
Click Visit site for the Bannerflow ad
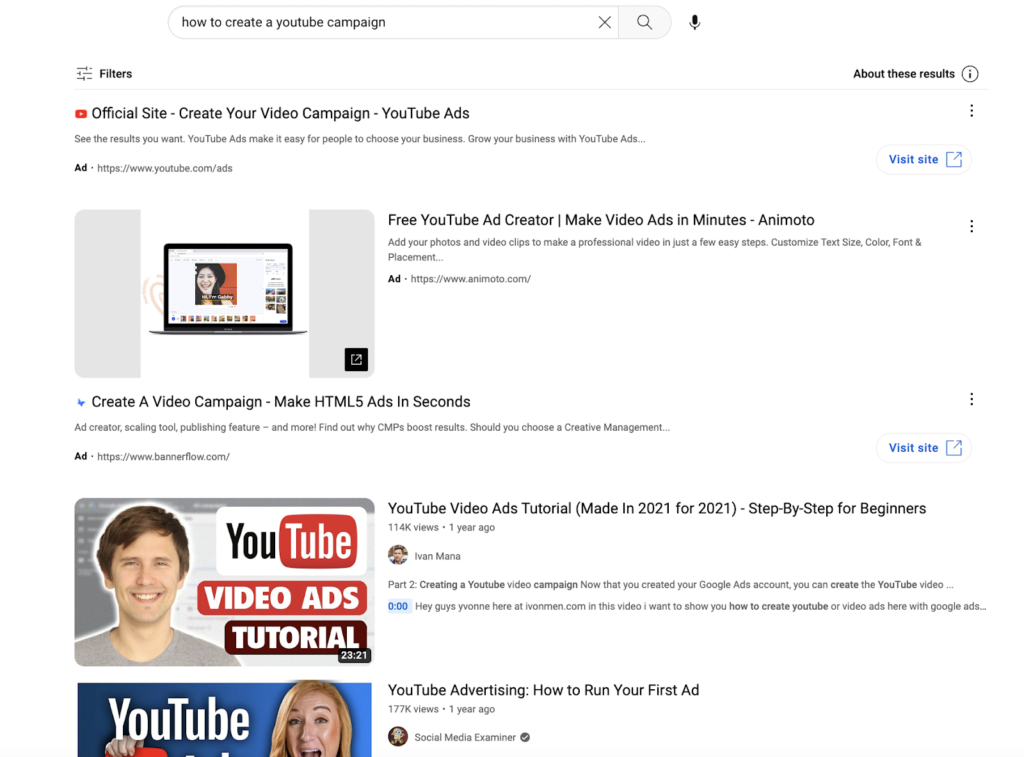(924, 448)
